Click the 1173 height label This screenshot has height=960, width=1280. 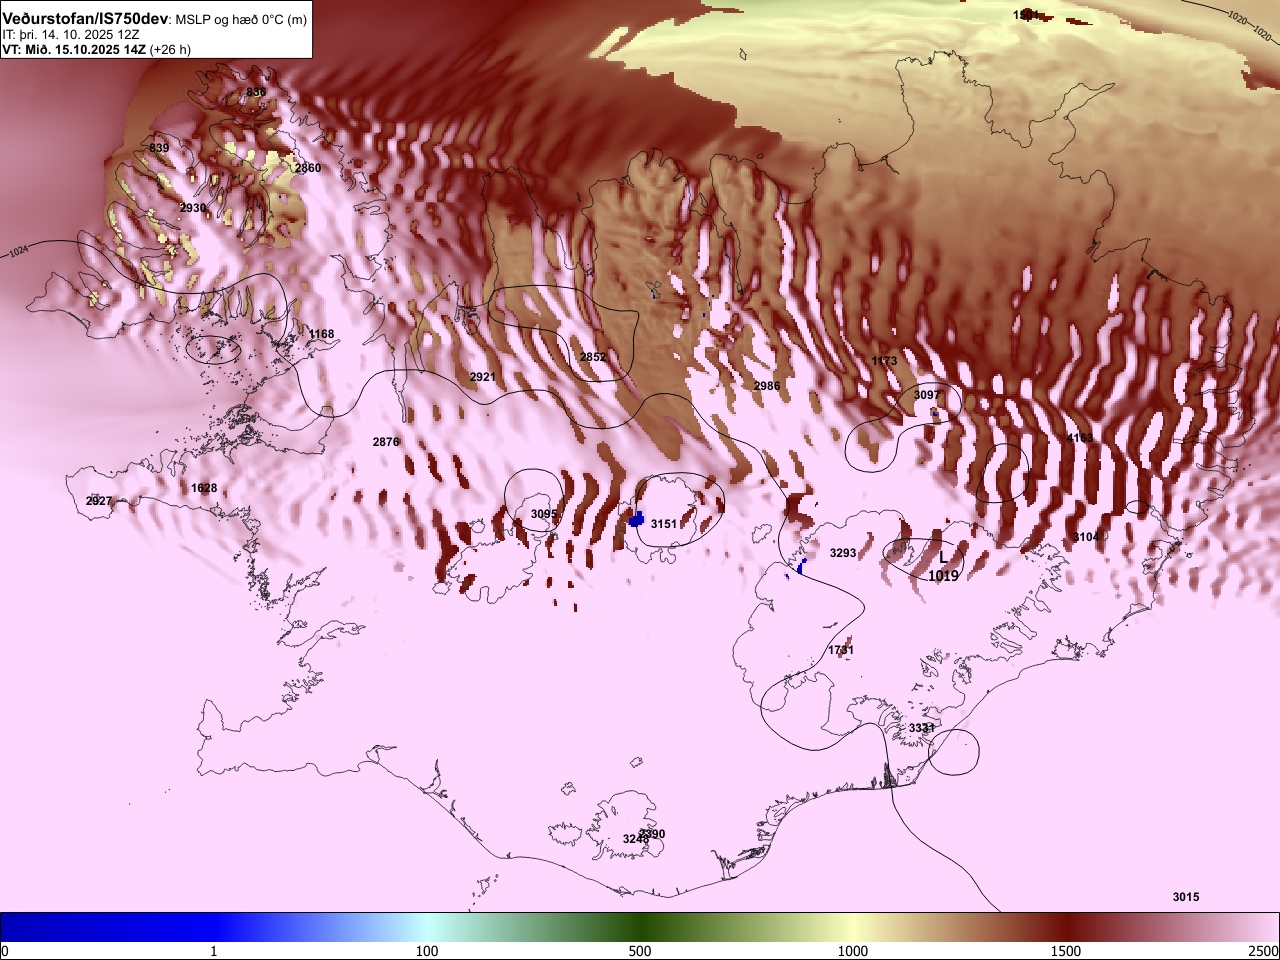pos(884,361)
